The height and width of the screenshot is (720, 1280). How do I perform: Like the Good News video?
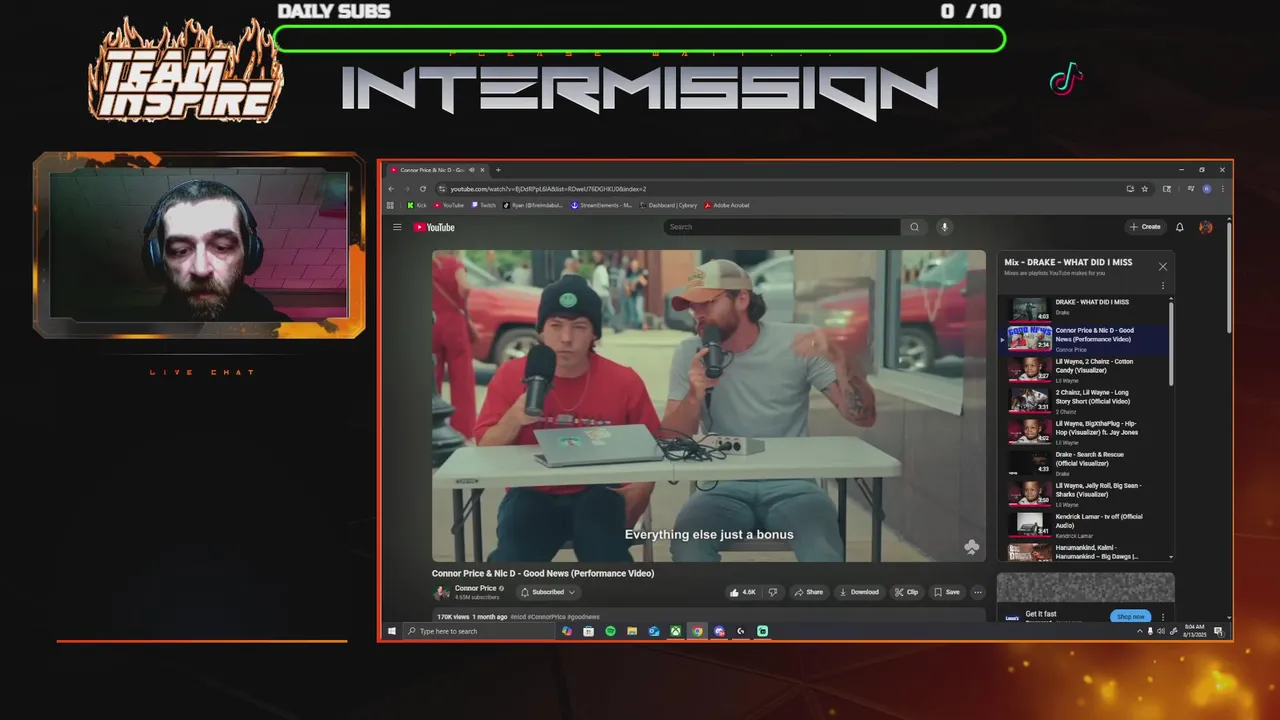tap(743, 592)
